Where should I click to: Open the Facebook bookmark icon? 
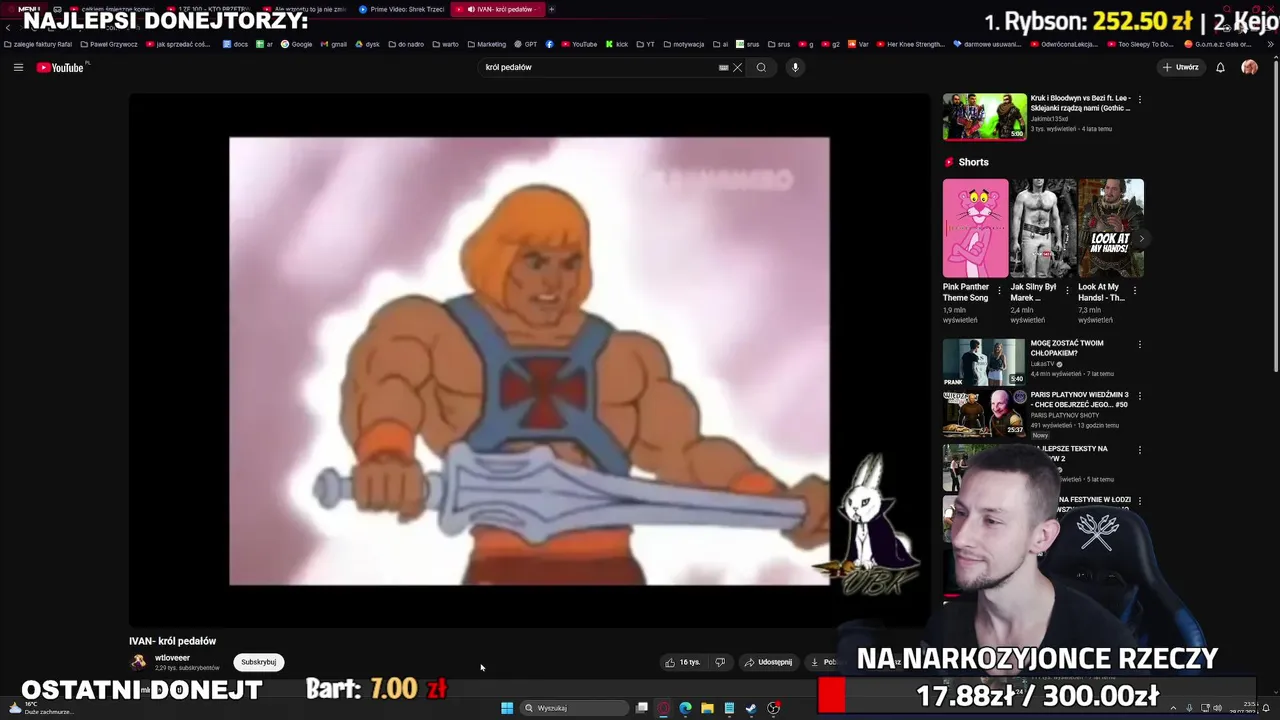click(549, 44)
